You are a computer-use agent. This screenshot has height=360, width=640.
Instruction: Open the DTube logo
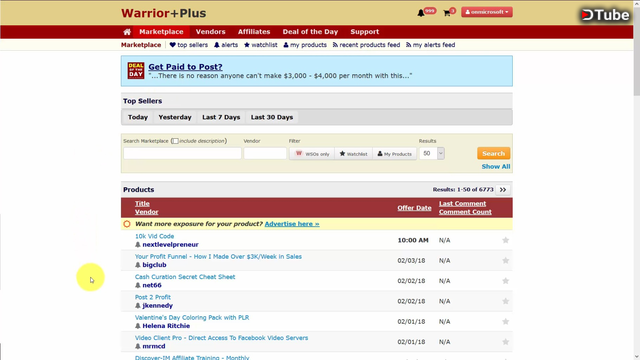click(x=605, y=15)
